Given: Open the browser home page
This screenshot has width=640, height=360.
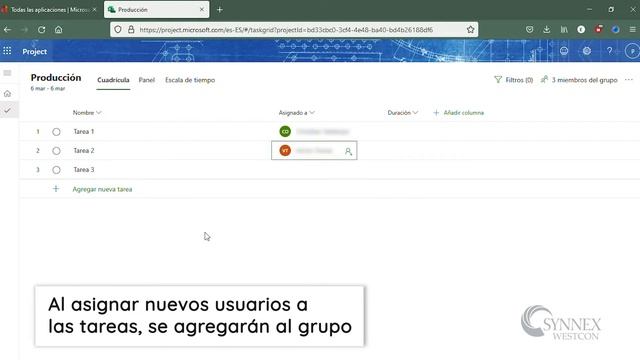Looking at the screenshot, I should pyautogui.click(x=58, y=29).
